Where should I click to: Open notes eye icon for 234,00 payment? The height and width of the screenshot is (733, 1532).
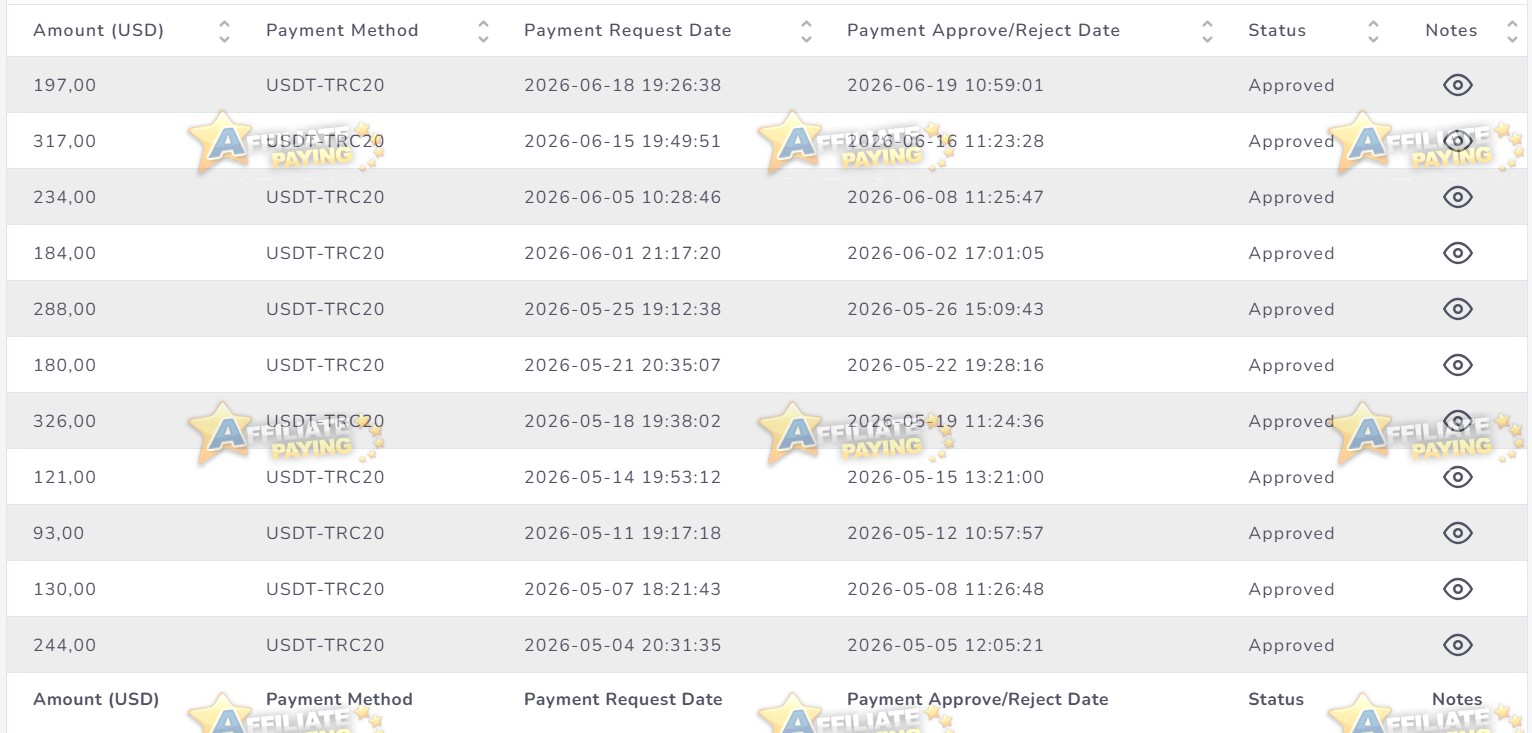[x=1458, y=197]
